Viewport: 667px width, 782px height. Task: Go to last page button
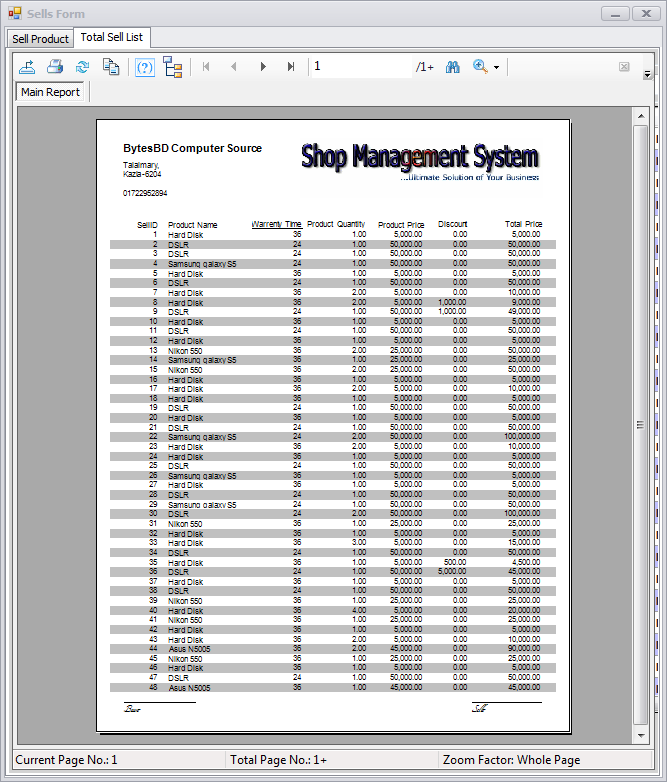tap(291, 67)
